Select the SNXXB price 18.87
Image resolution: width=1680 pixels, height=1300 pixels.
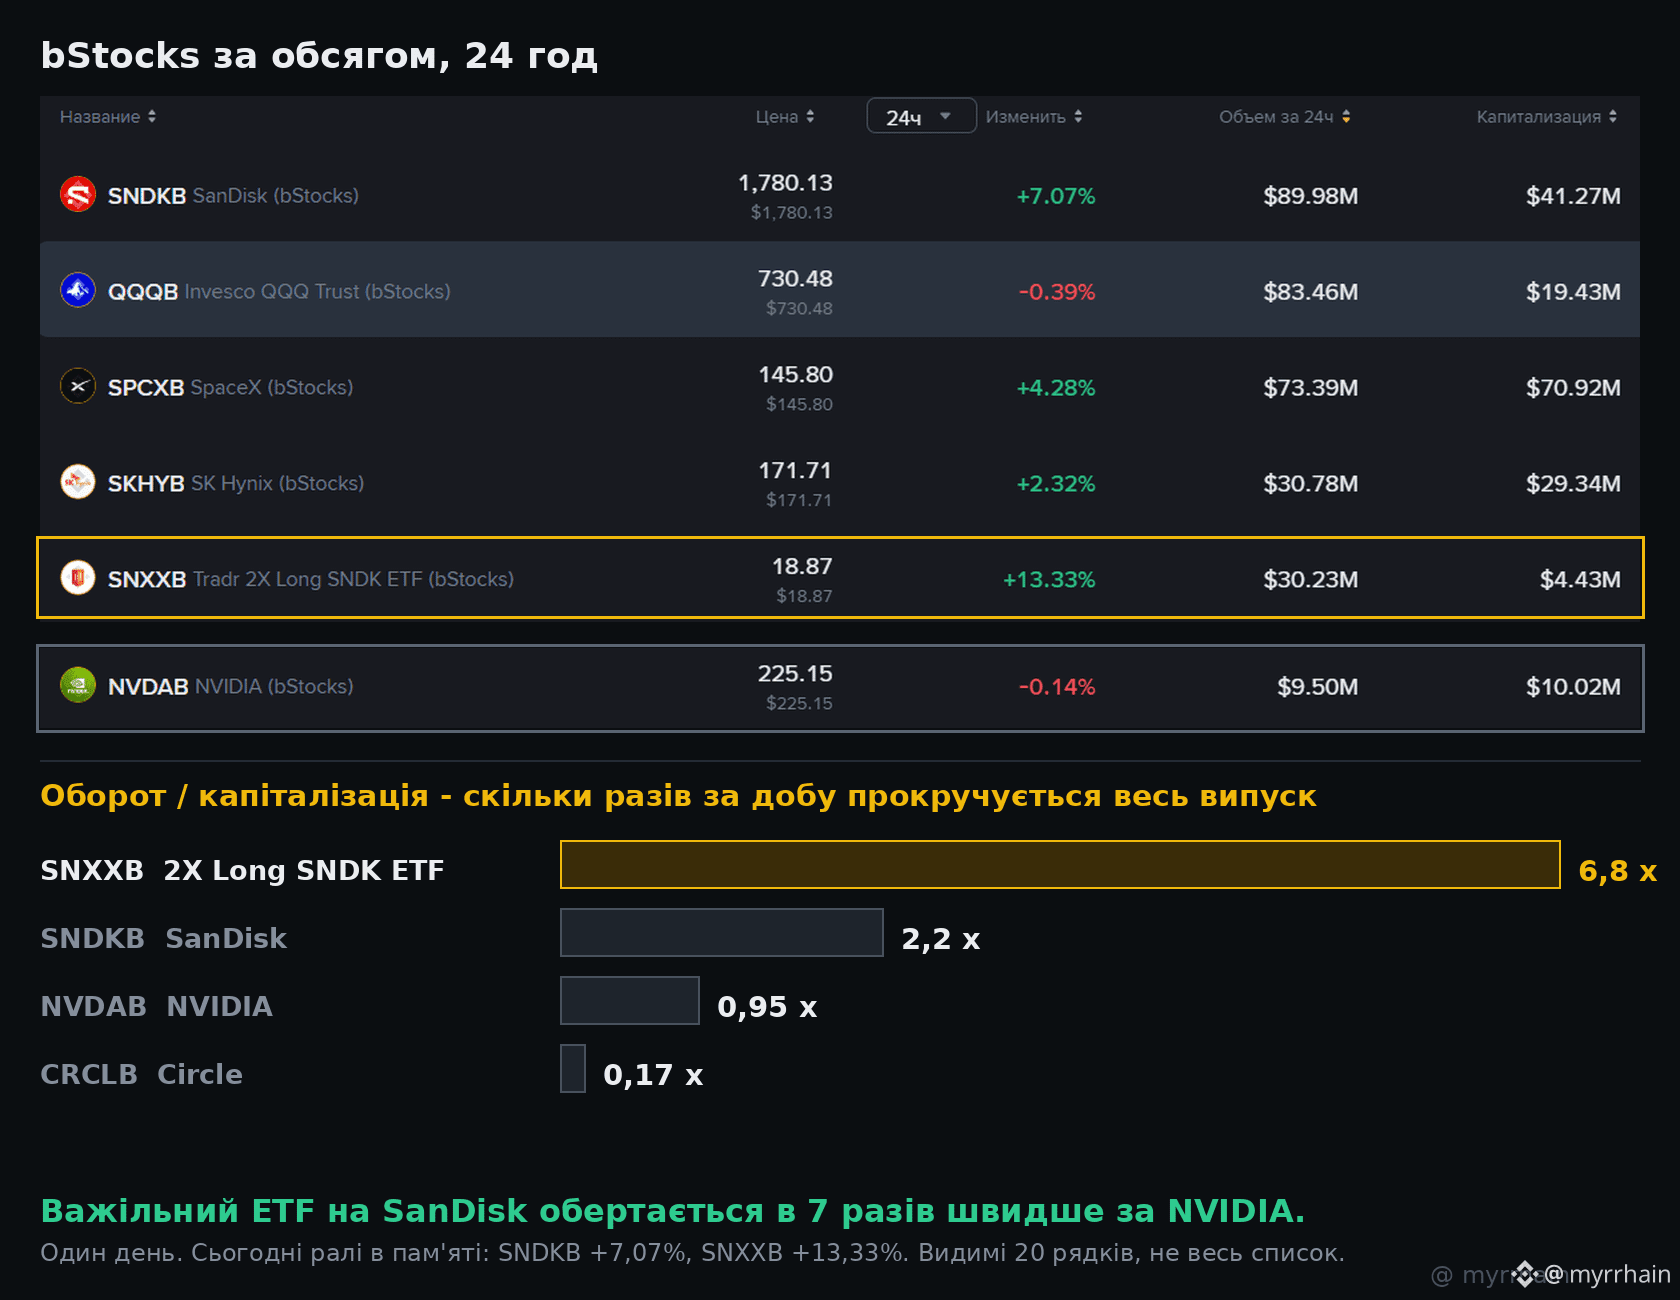click(x=802, y=567)
